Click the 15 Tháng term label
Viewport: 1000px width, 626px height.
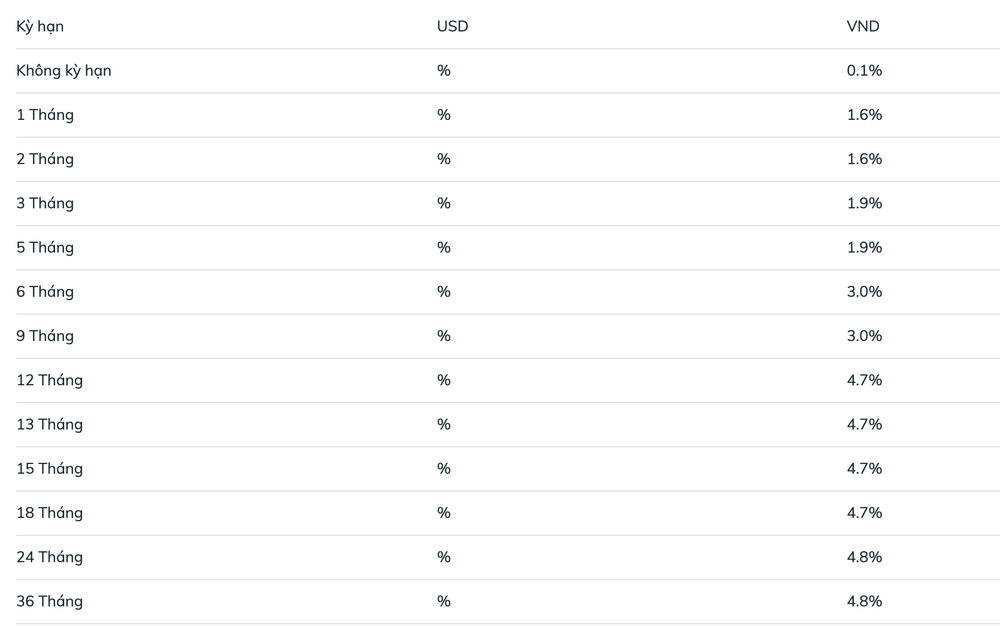(49, 468)
